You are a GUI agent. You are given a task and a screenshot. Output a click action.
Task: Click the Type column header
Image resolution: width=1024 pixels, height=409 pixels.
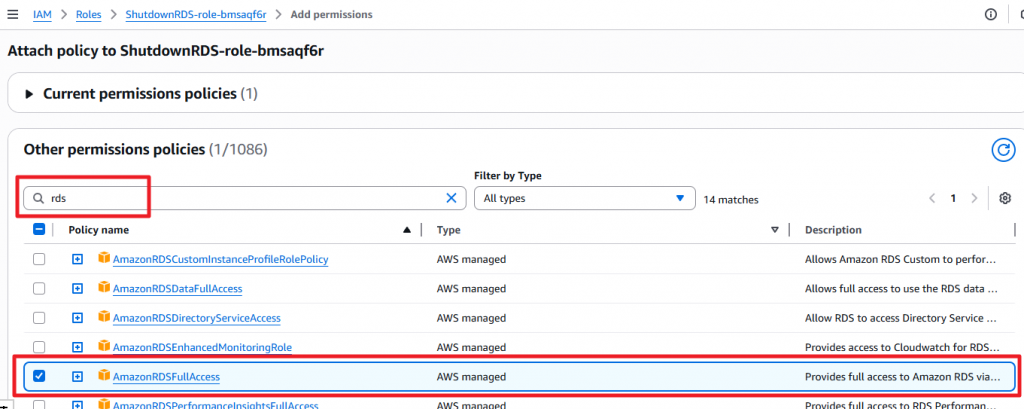[x=448, y=230]
